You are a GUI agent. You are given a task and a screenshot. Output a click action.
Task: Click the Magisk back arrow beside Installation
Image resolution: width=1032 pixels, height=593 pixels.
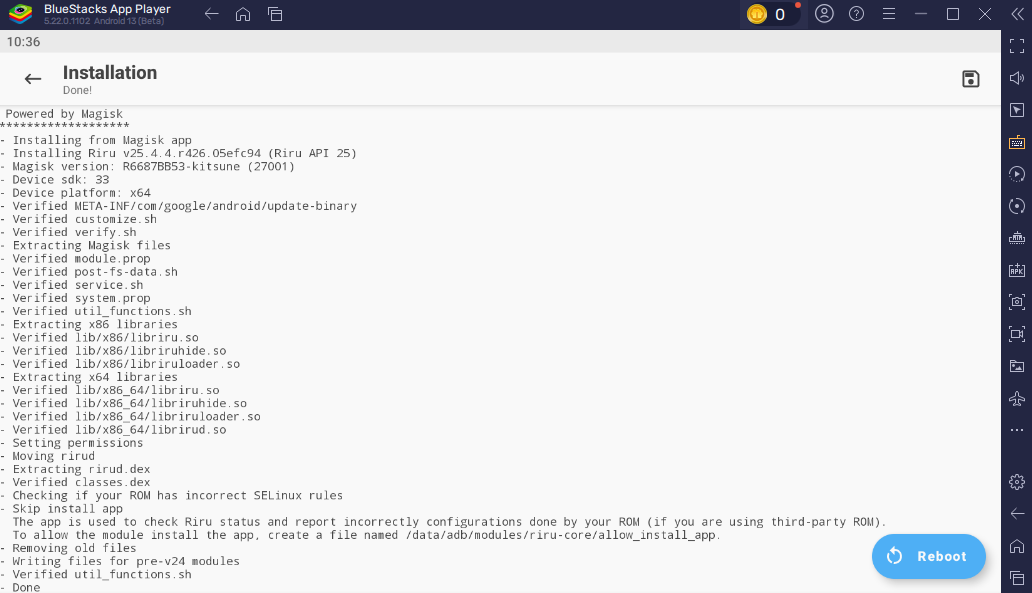[x=33, y=79]
